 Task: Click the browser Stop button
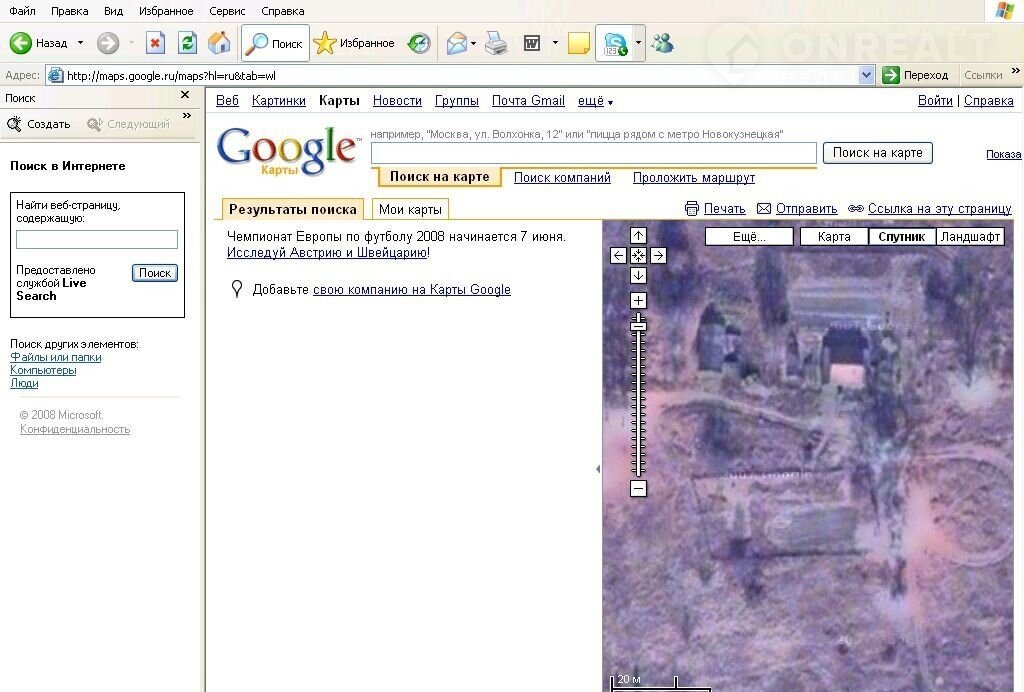(155, 43)
